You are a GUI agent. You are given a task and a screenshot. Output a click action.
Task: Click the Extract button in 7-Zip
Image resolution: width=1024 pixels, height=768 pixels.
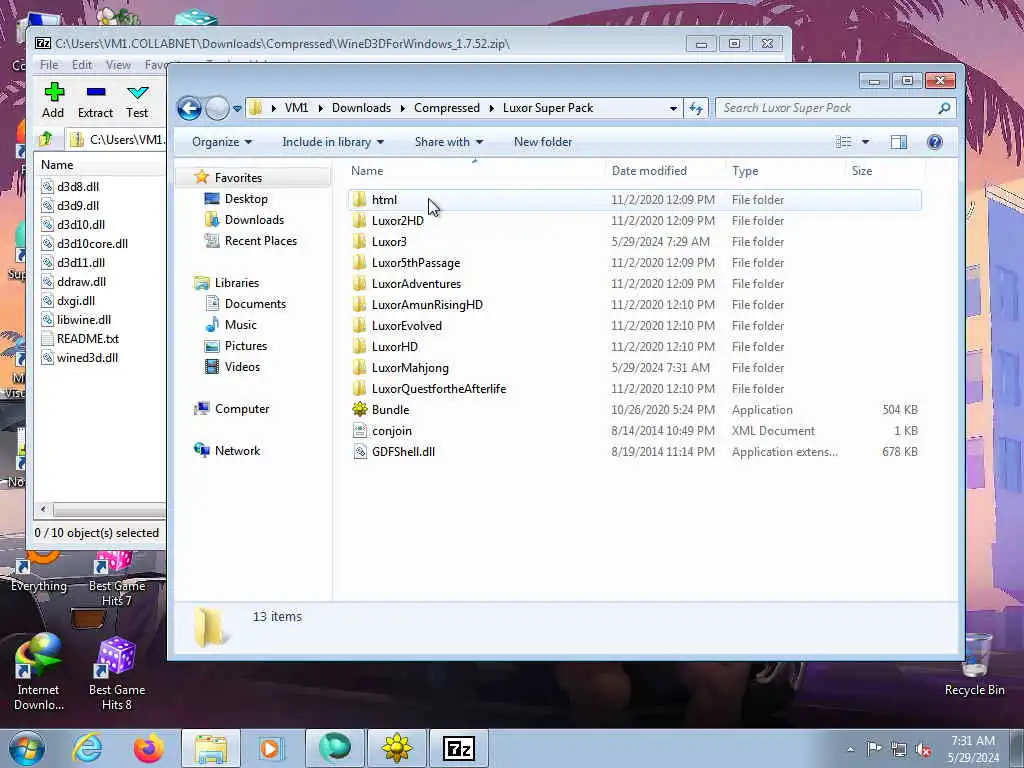95,101
